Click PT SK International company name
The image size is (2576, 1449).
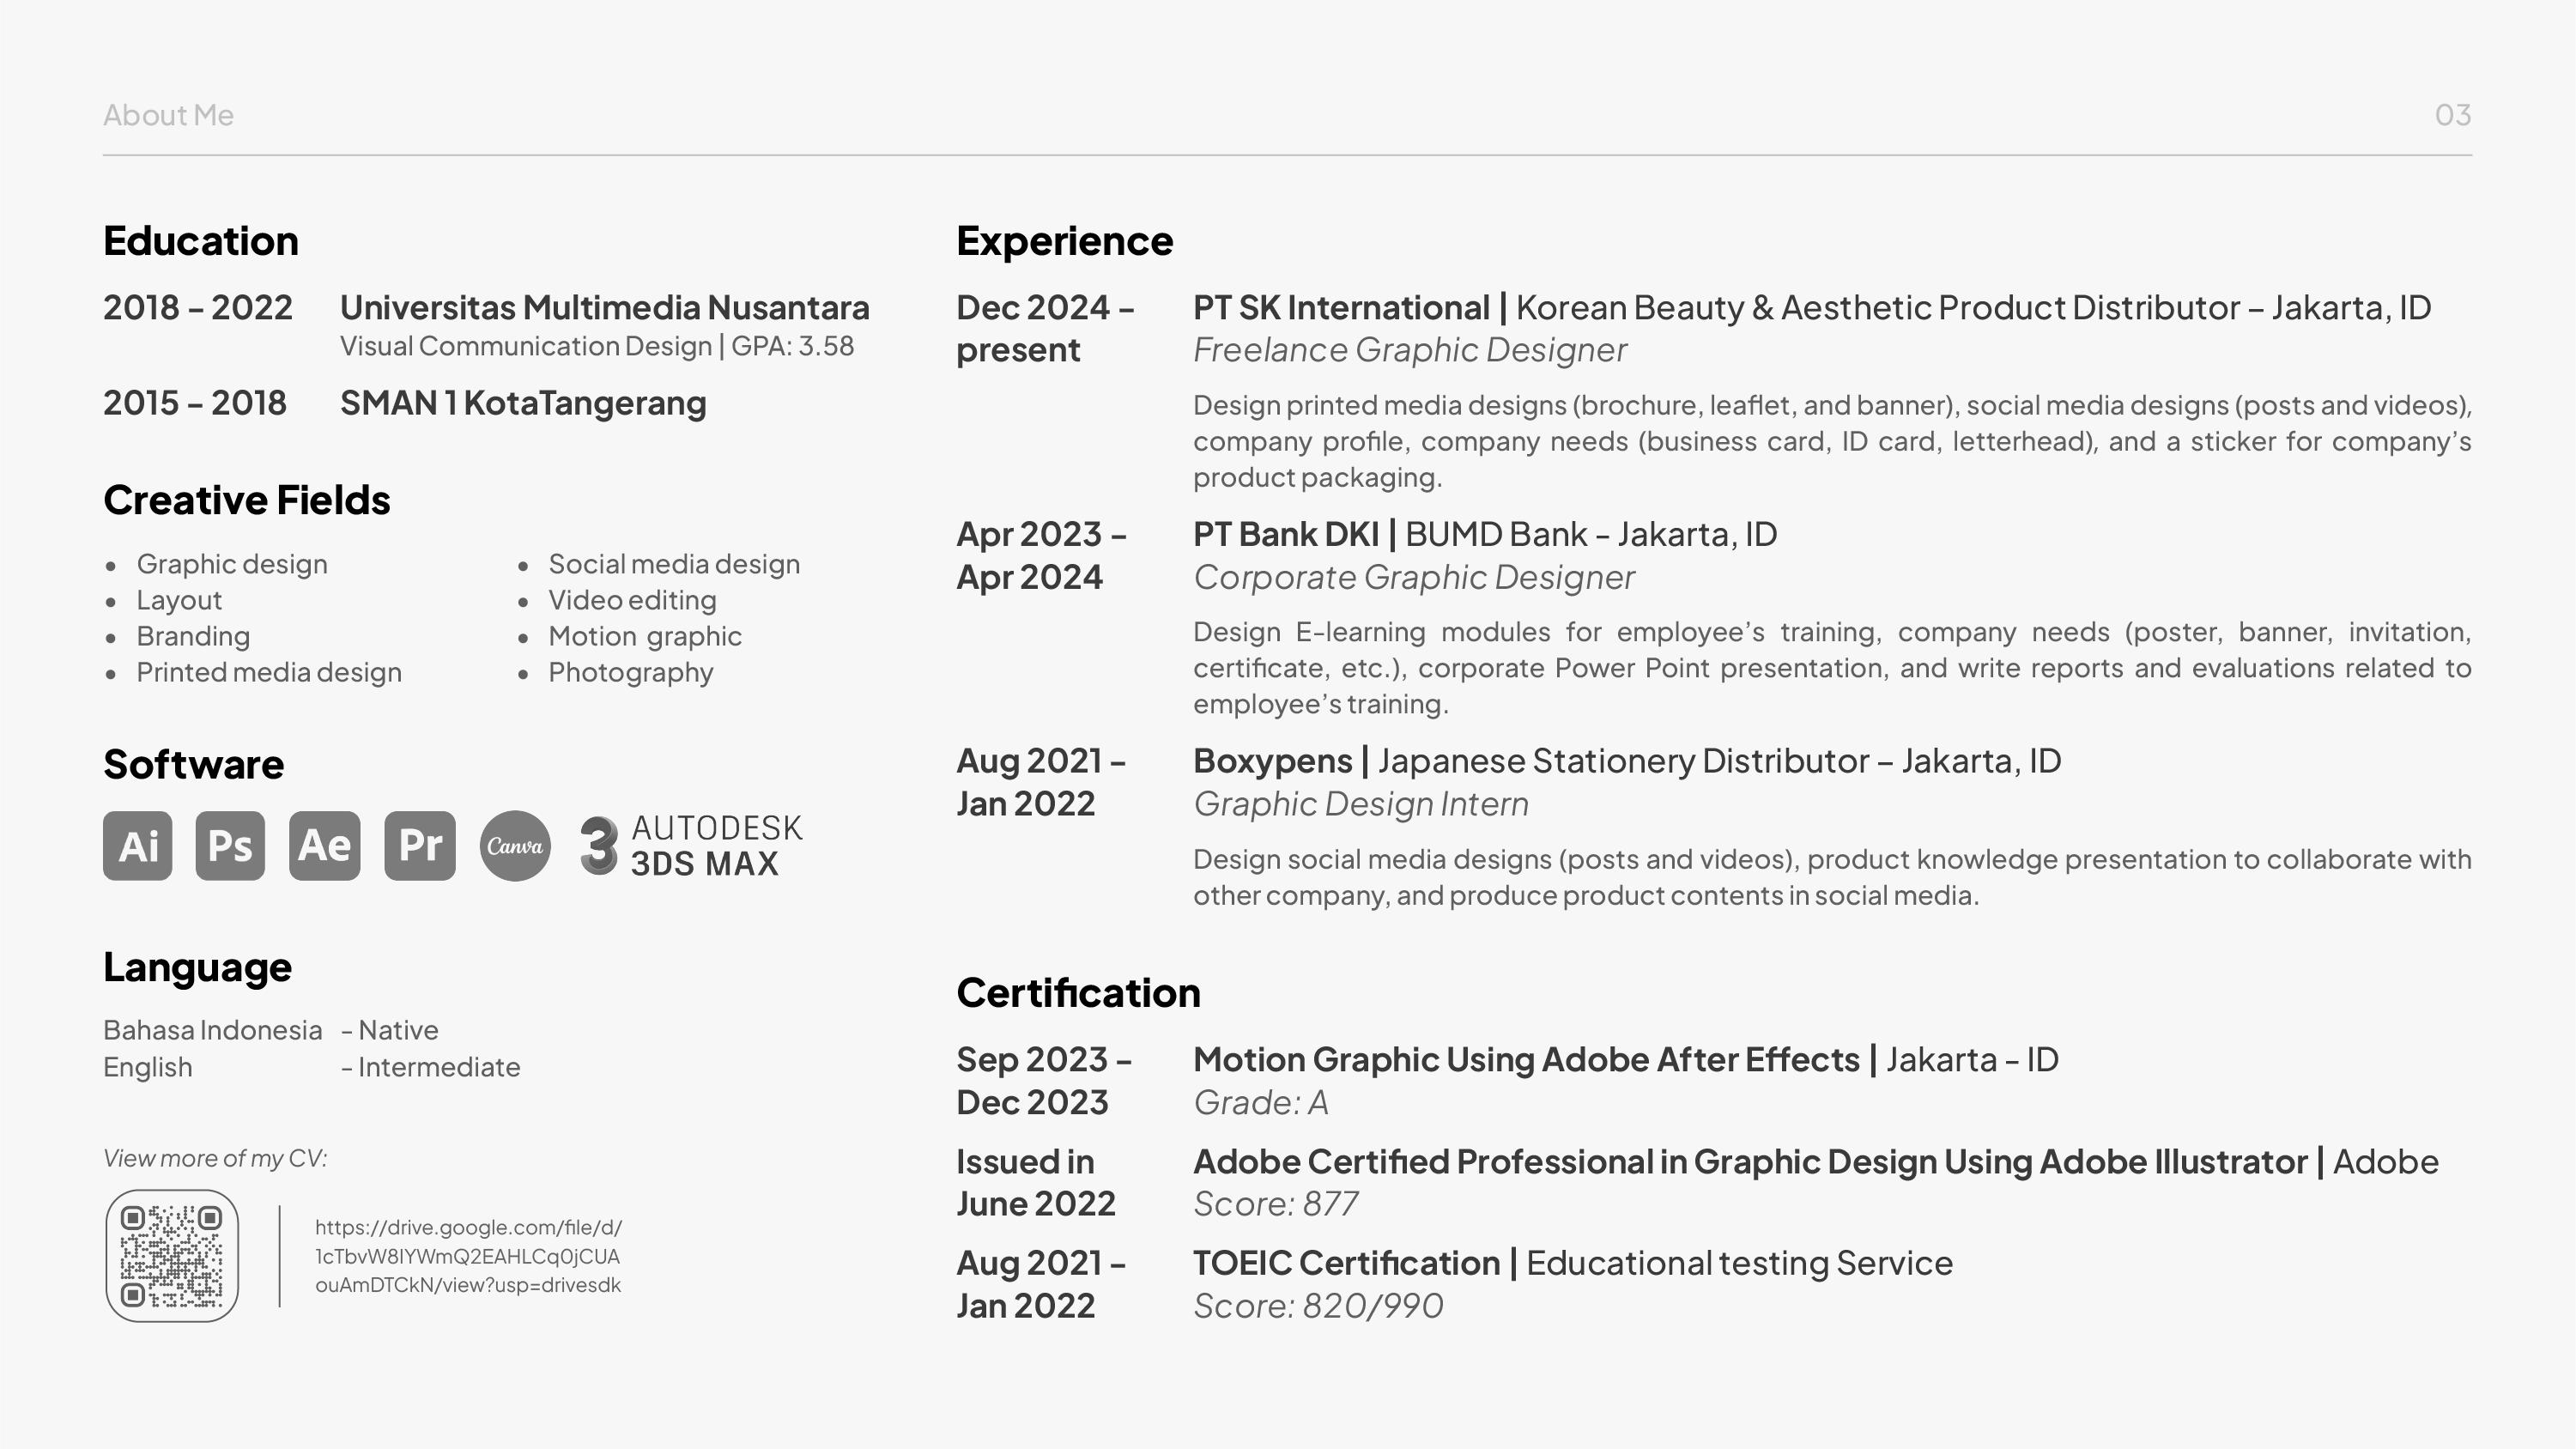(x=1341, y=307)
